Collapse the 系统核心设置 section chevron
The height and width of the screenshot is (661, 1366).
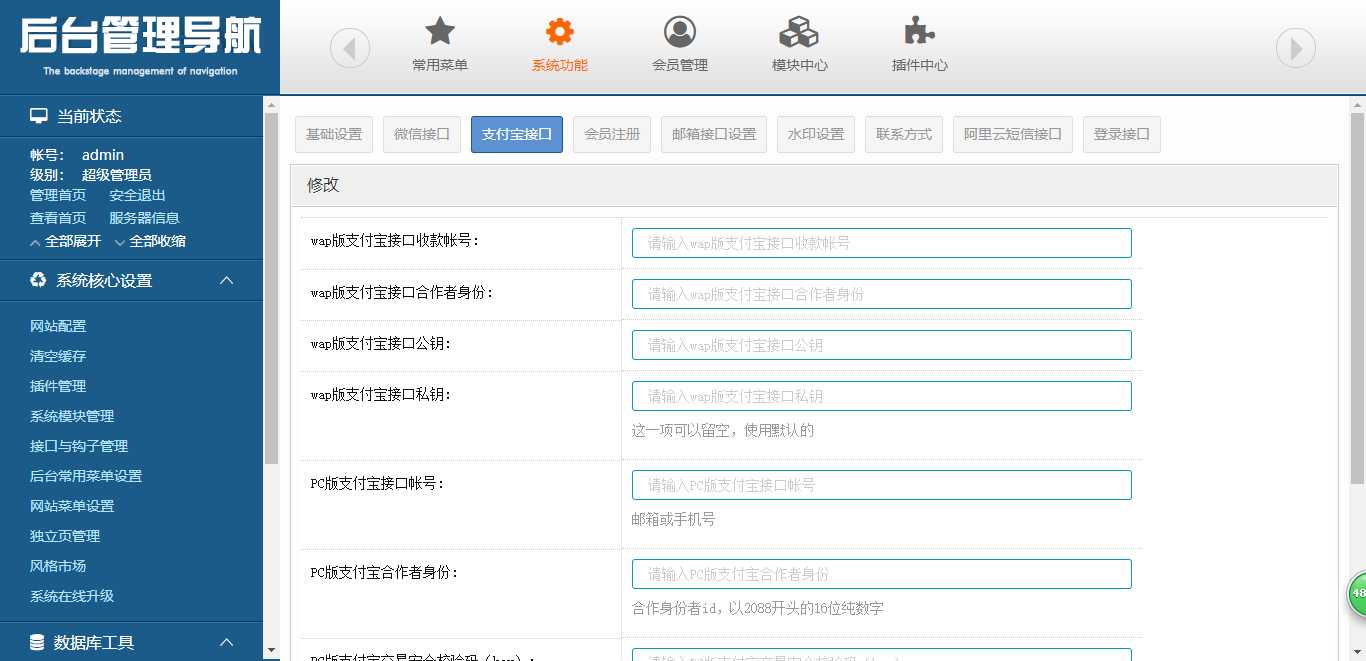(227, 280)
